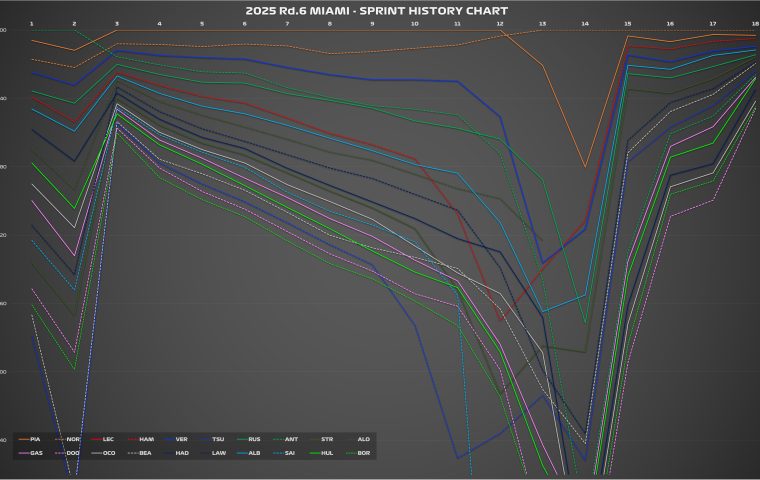
Task: Click lap number 10 on the top axis
Action: pos(415,24)
